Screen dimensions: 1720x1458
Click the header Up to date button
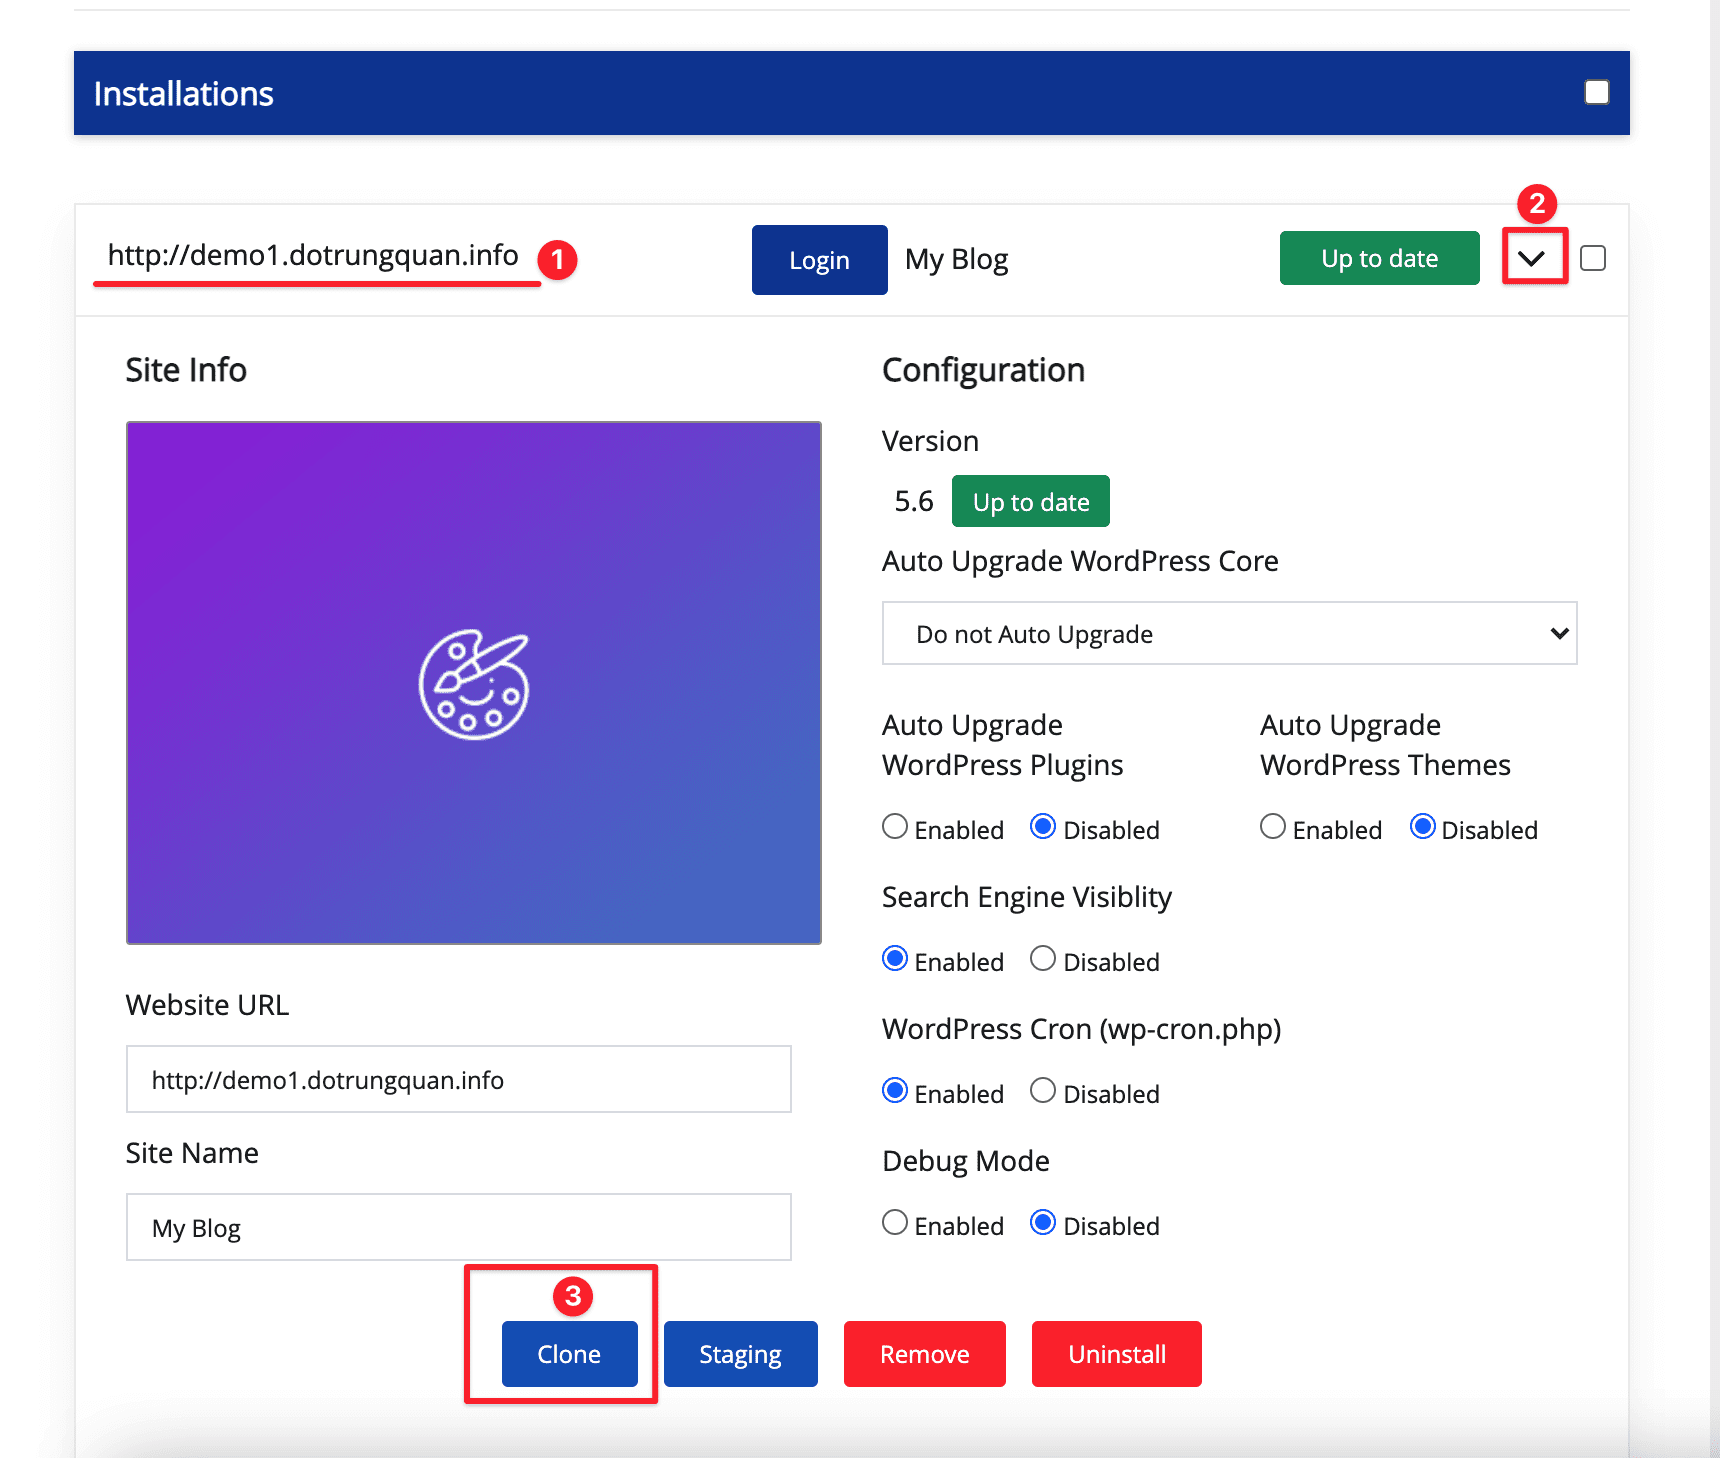tap(1379, 259)
